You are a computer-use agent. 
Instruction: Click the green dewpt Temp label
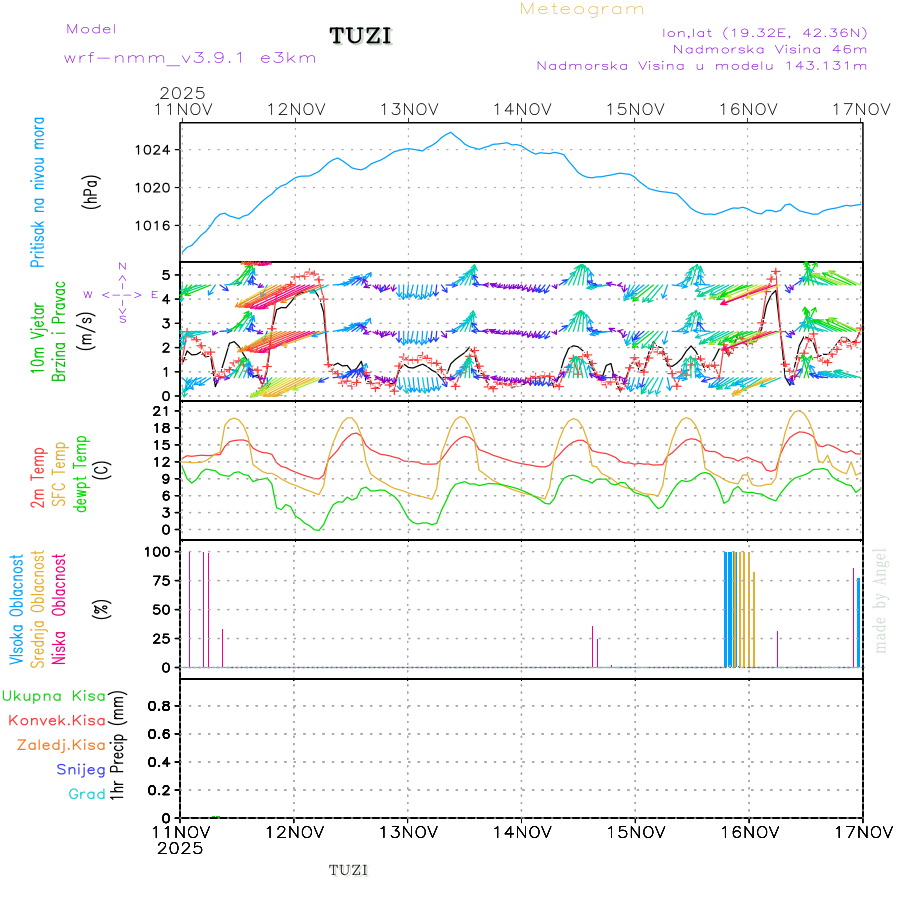[x=82, y=472]
